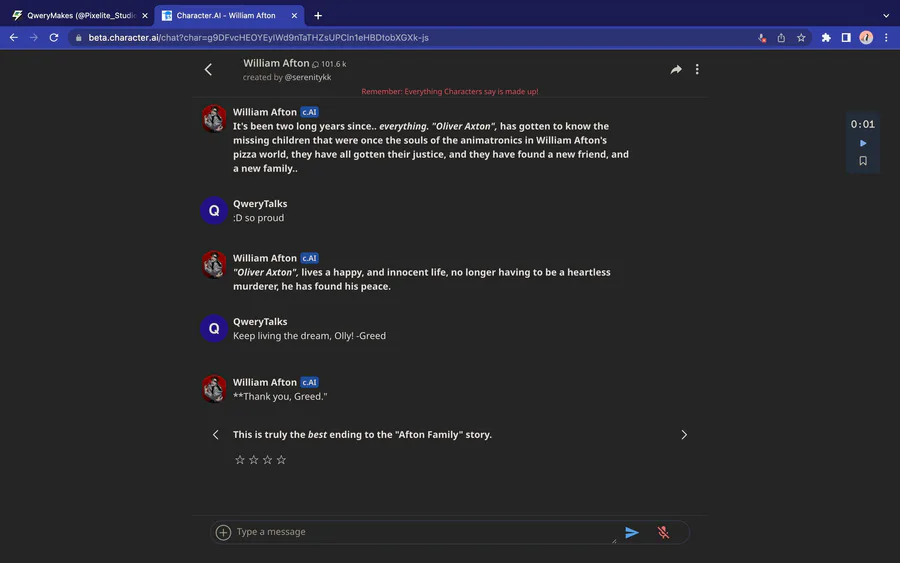
Task: Switch to the QweryMakes browser tab
Action: 80,15
